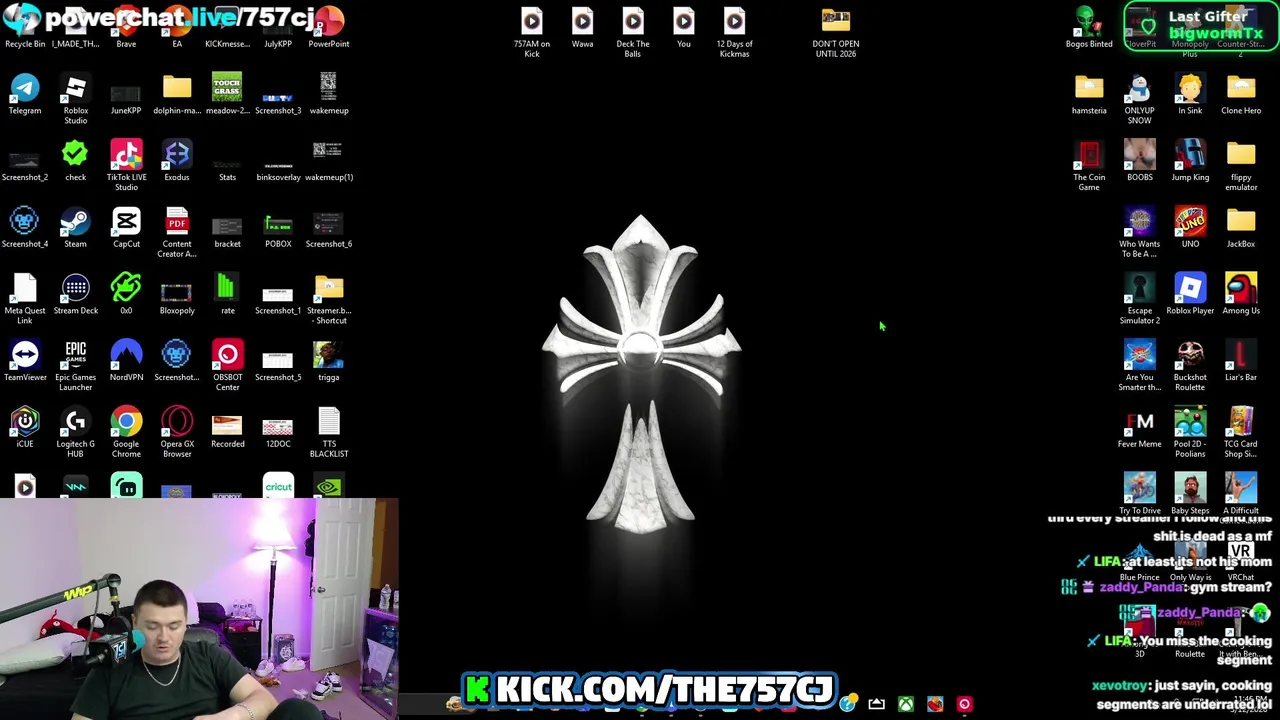Launch Jump King game
Screen dimensions: 1280x720
[1190, 161]
